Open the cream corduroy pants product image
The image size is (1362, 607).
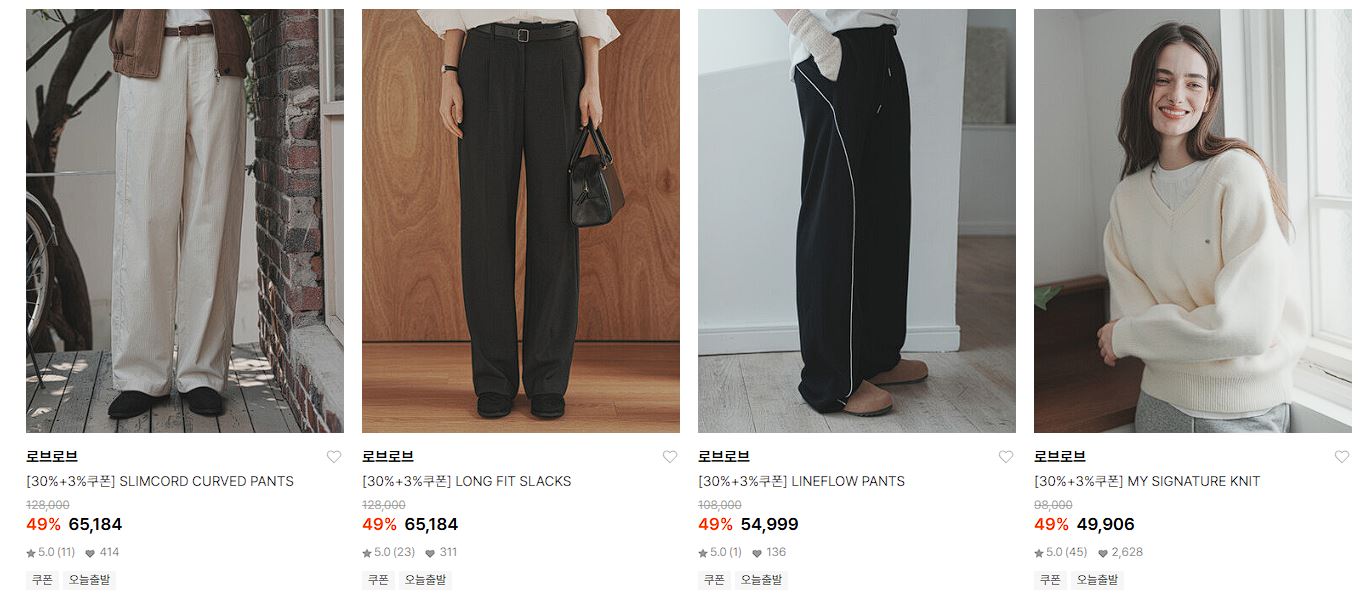[185, 221]
